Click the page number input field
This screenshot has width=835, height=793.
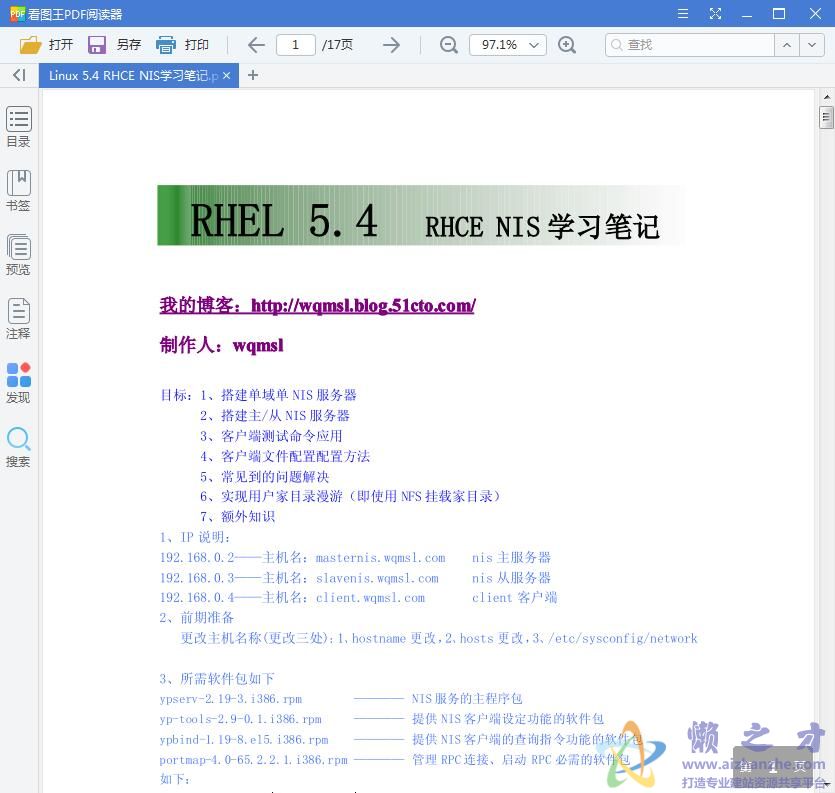point(295,44)
